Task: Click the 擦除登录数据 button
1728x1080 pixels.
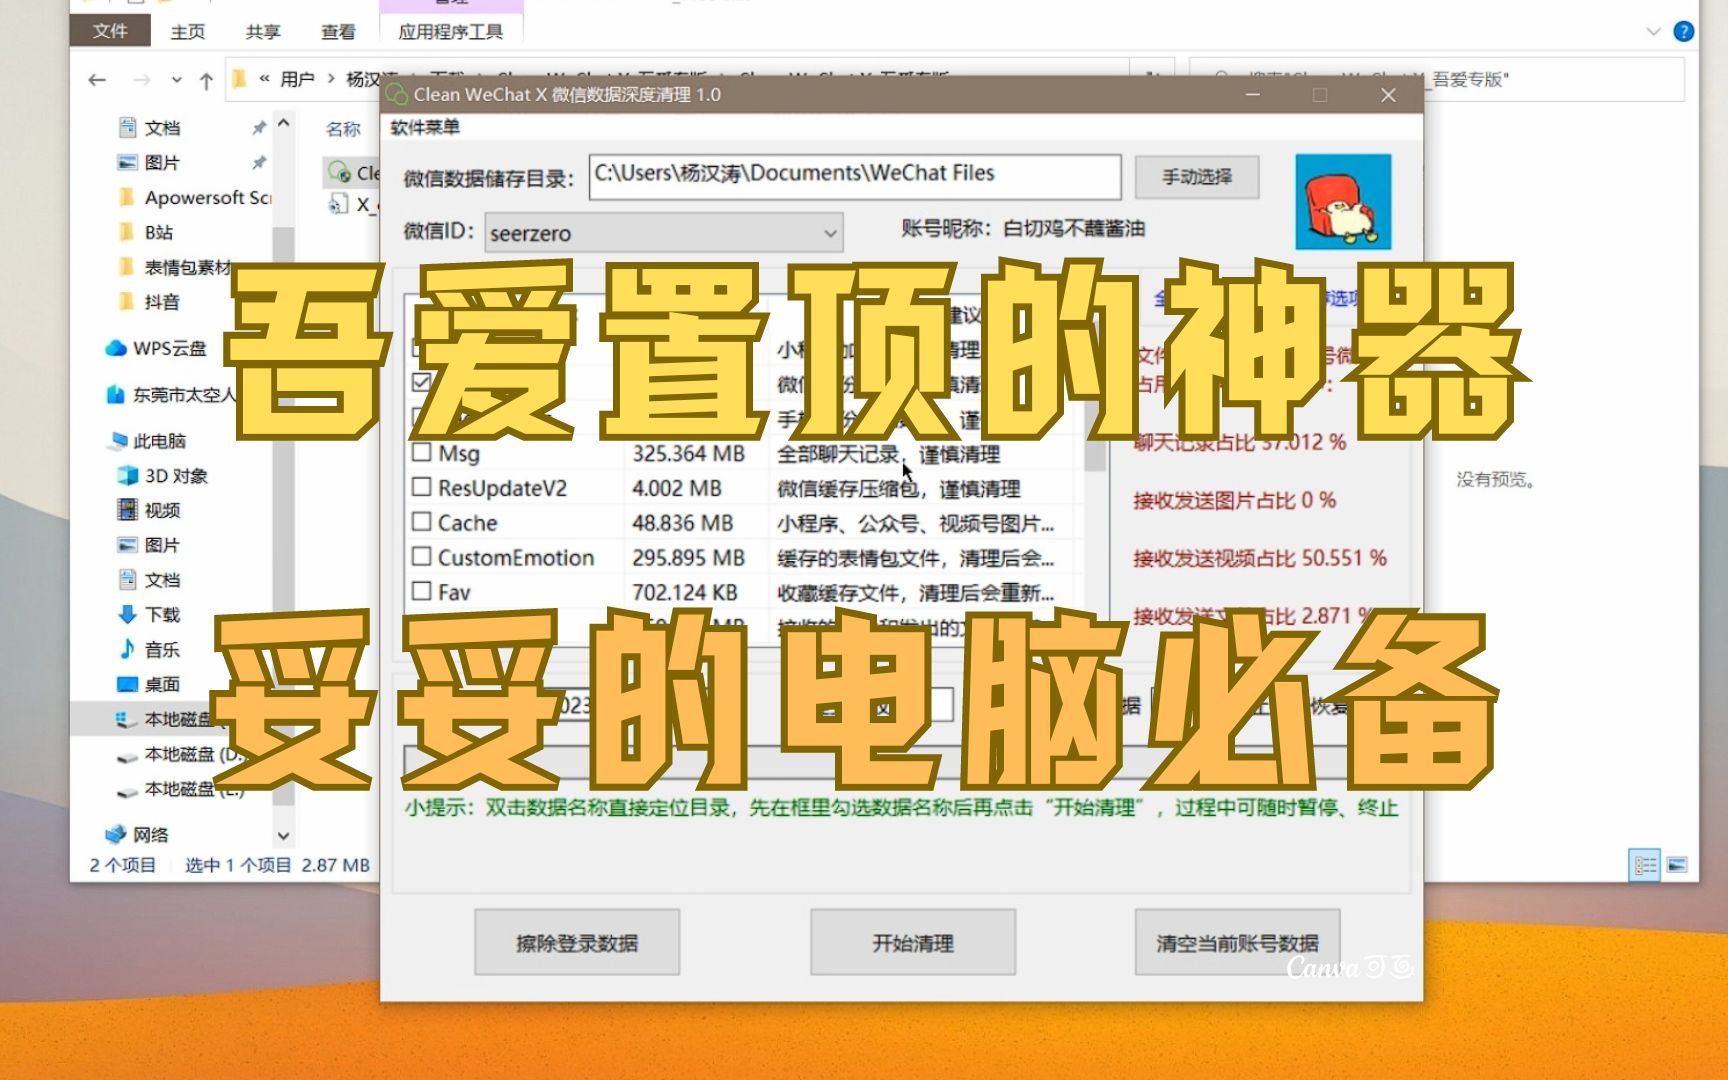Action: (x=576, y=942)
